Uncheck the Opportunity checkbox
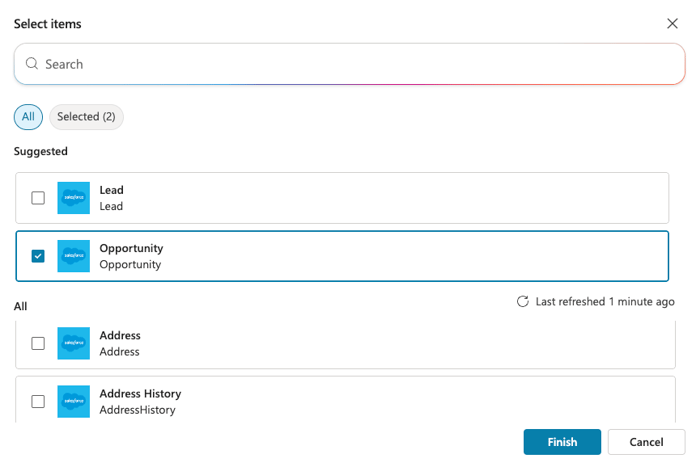The image size is (696, 467). pyautogui.click(x=38, y=256)
